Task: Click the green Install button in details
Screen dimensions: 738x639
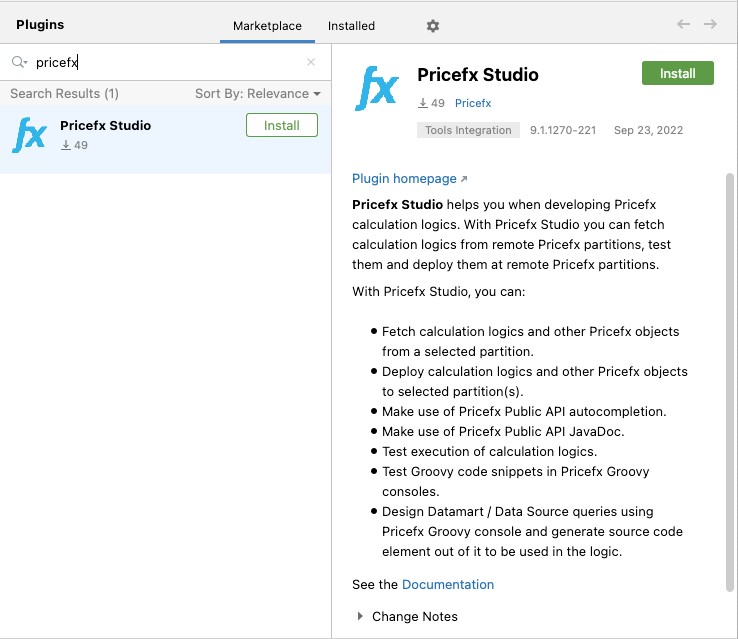Action: (677, 73)
